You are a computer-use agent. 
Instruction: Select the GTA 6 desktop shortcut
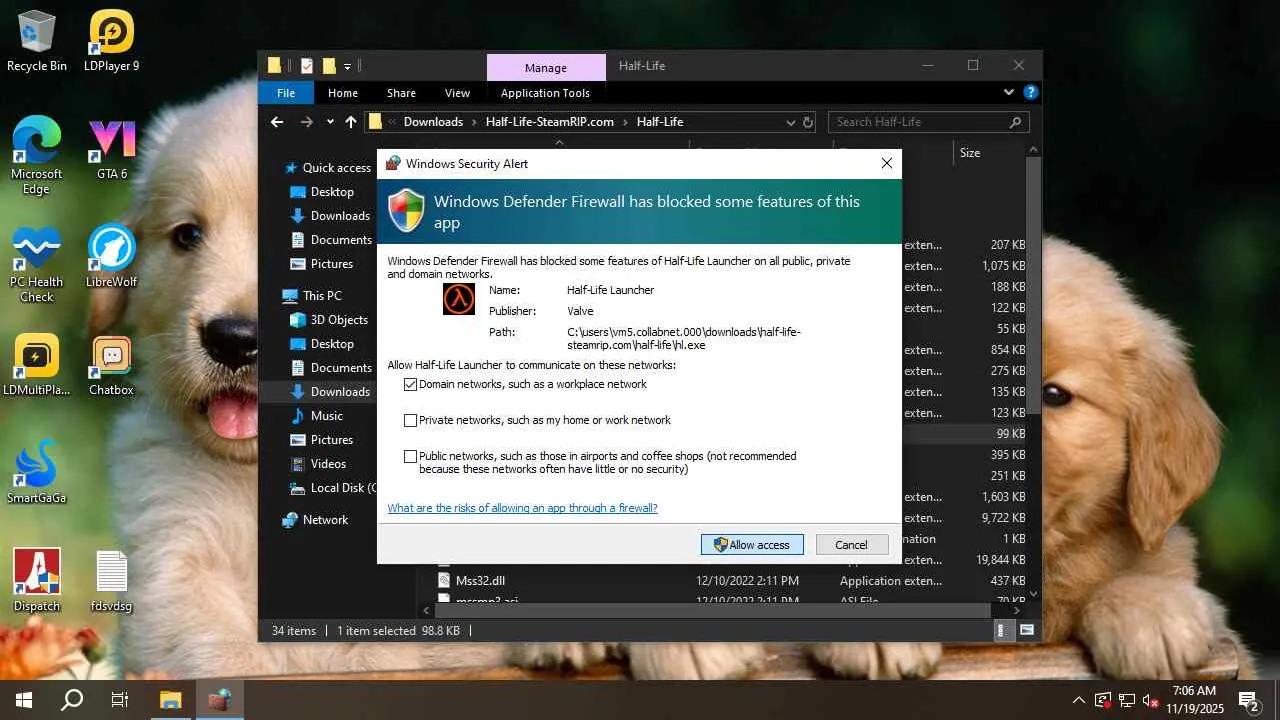pyautogui.click(x=112, y=149)
